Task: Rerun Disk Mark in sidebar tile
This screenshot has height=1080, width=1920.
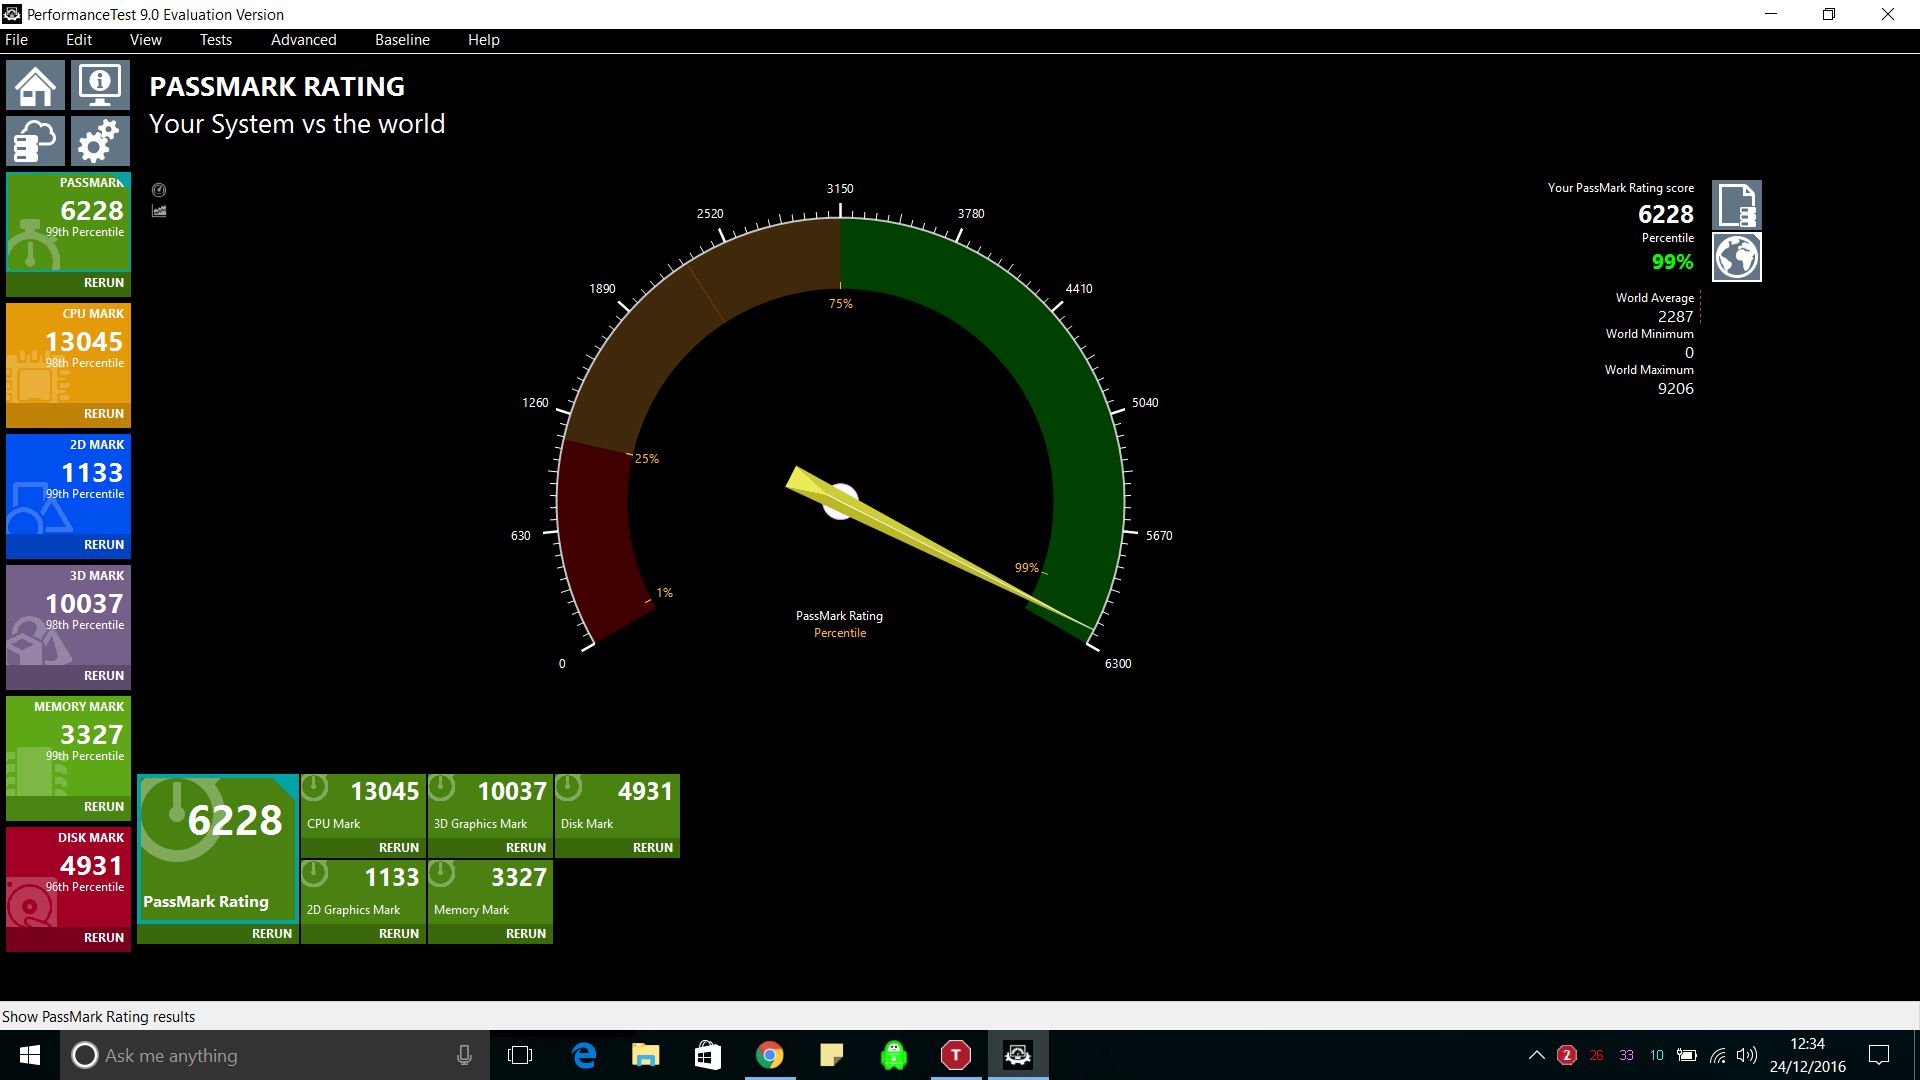Action: point(104,938)
